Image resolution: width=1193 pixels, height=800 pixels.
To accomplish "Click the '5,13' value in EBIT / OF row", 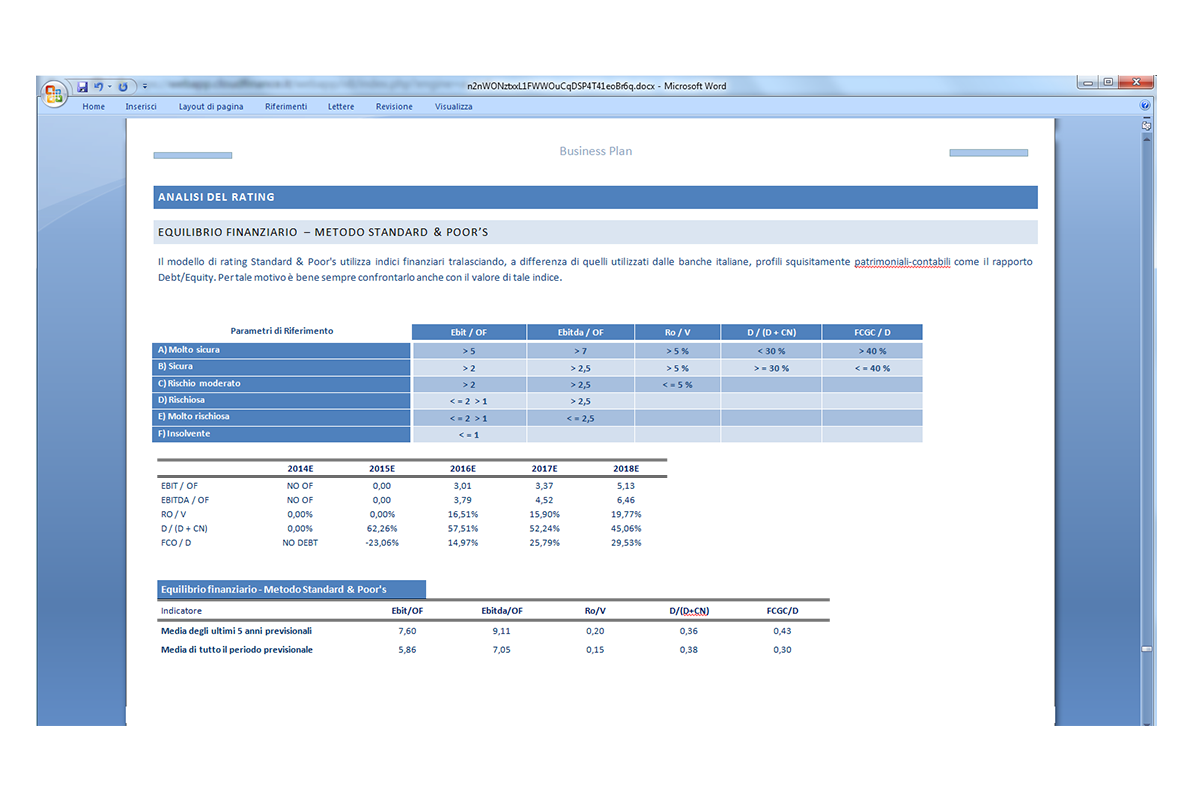I will [x=625, y=486].
